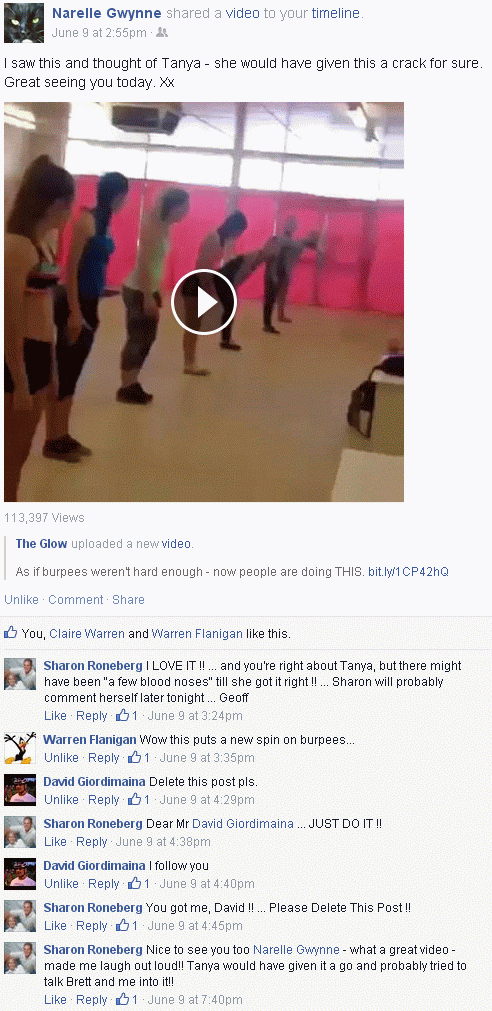Viewport: 492px width, 1011px height.
Task: Open David Giordimaina's avatar by 'Delete this post'
Action: tap(20, 790)
